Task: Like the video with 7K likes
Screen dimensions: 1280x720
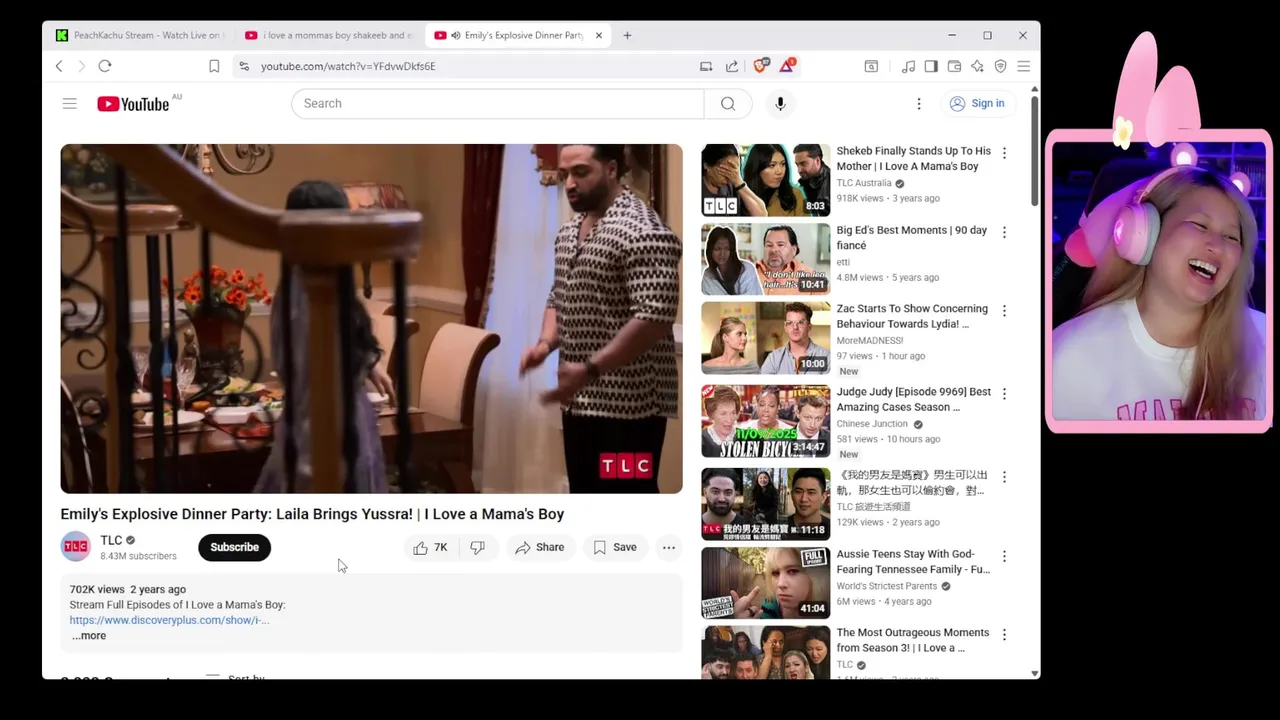Action: [430, 547]
